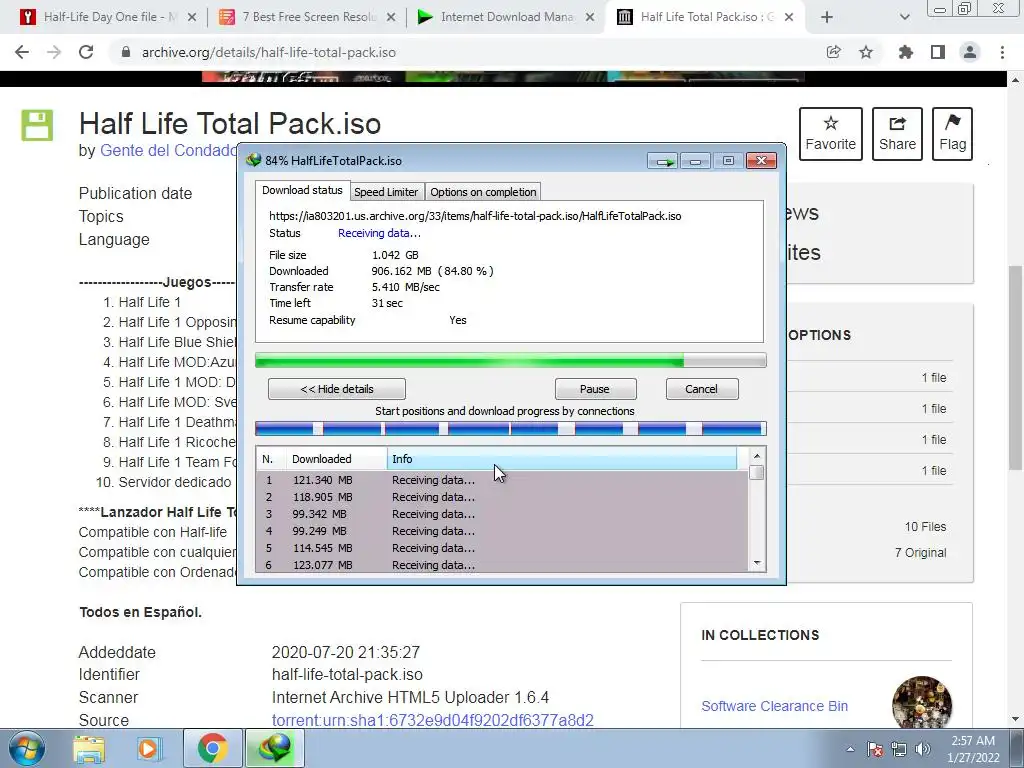
Task: Click the taskbar clock showing 2:57 AM
Action: 973,749
